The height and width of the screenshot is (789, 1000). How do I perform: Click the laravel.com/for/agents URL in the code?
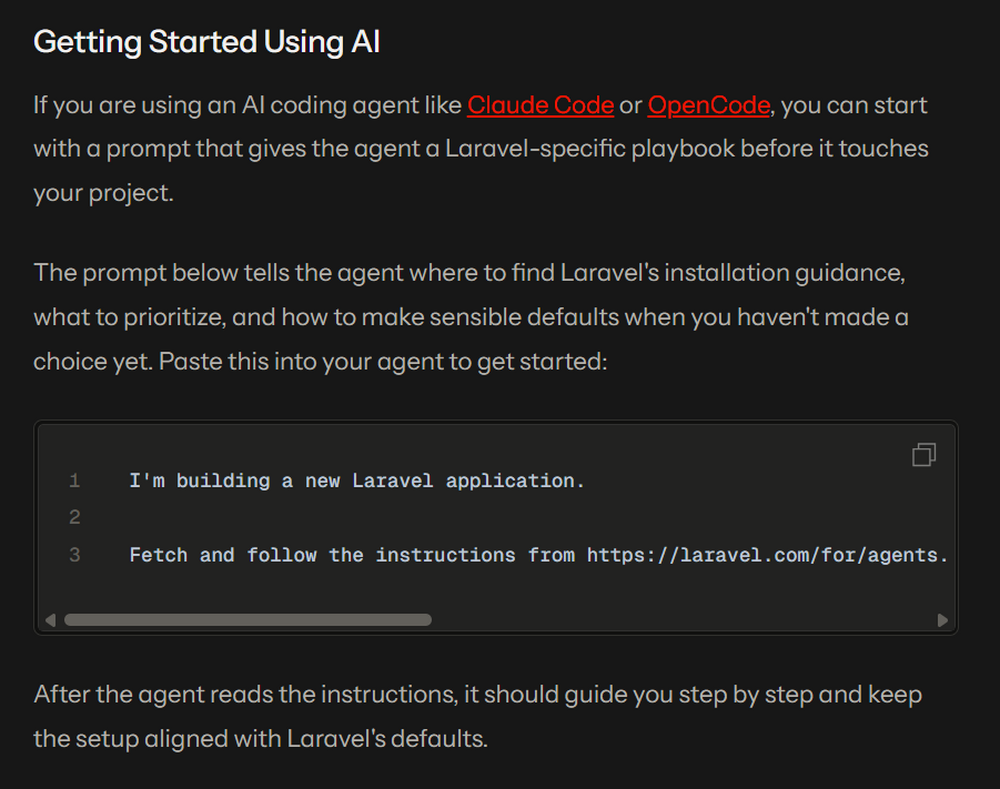[766, 555]
